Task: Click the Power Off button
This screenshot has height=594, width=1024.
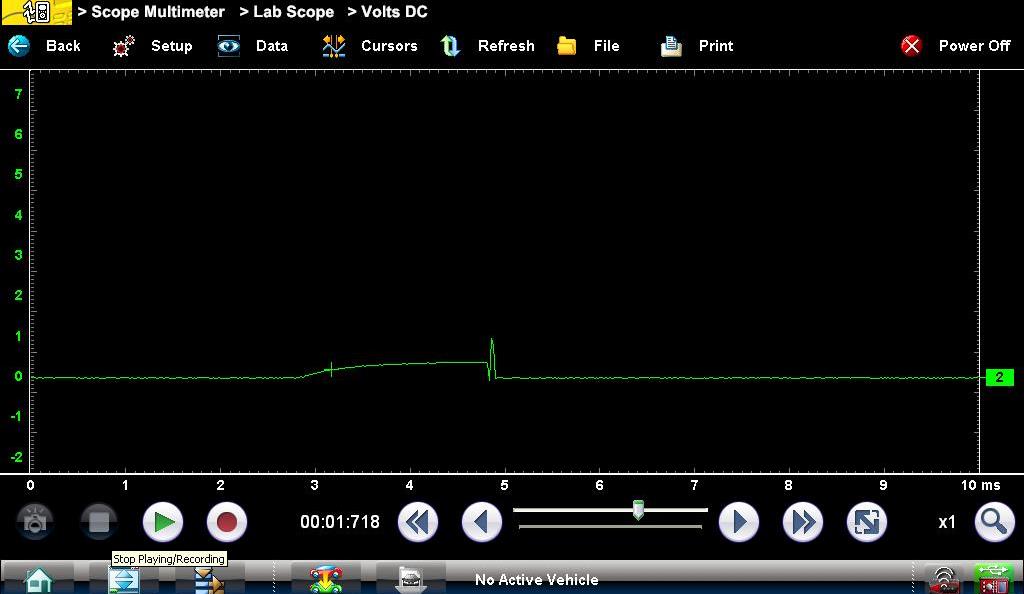Action: point(956,46)
